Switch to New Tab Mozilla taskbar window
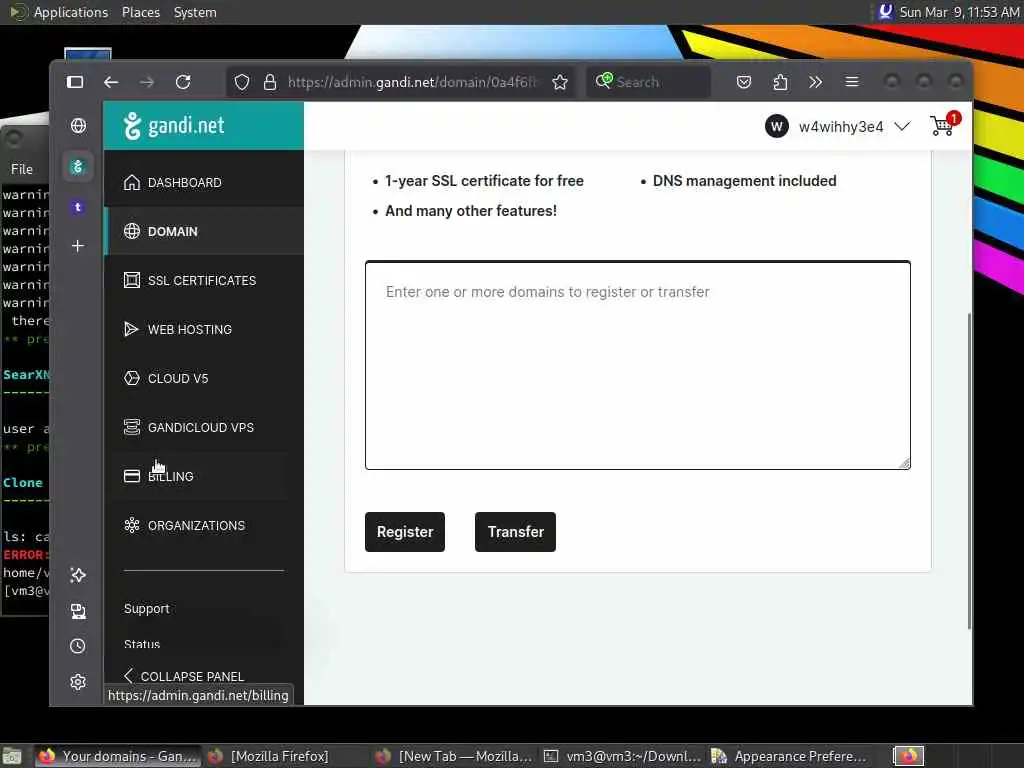Image resolution: width=1024 pixels, height=768 pixels. point(454,756)
